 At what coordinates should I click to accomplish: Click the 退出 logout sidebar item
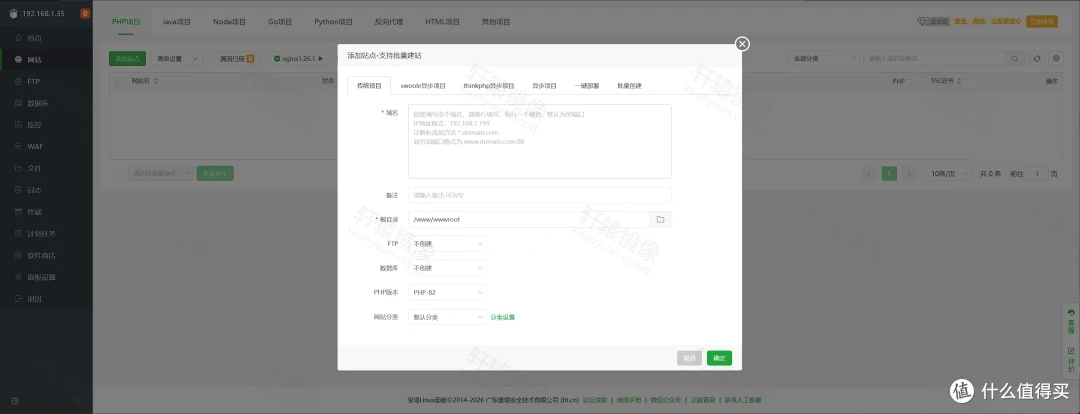coord(45,299)
